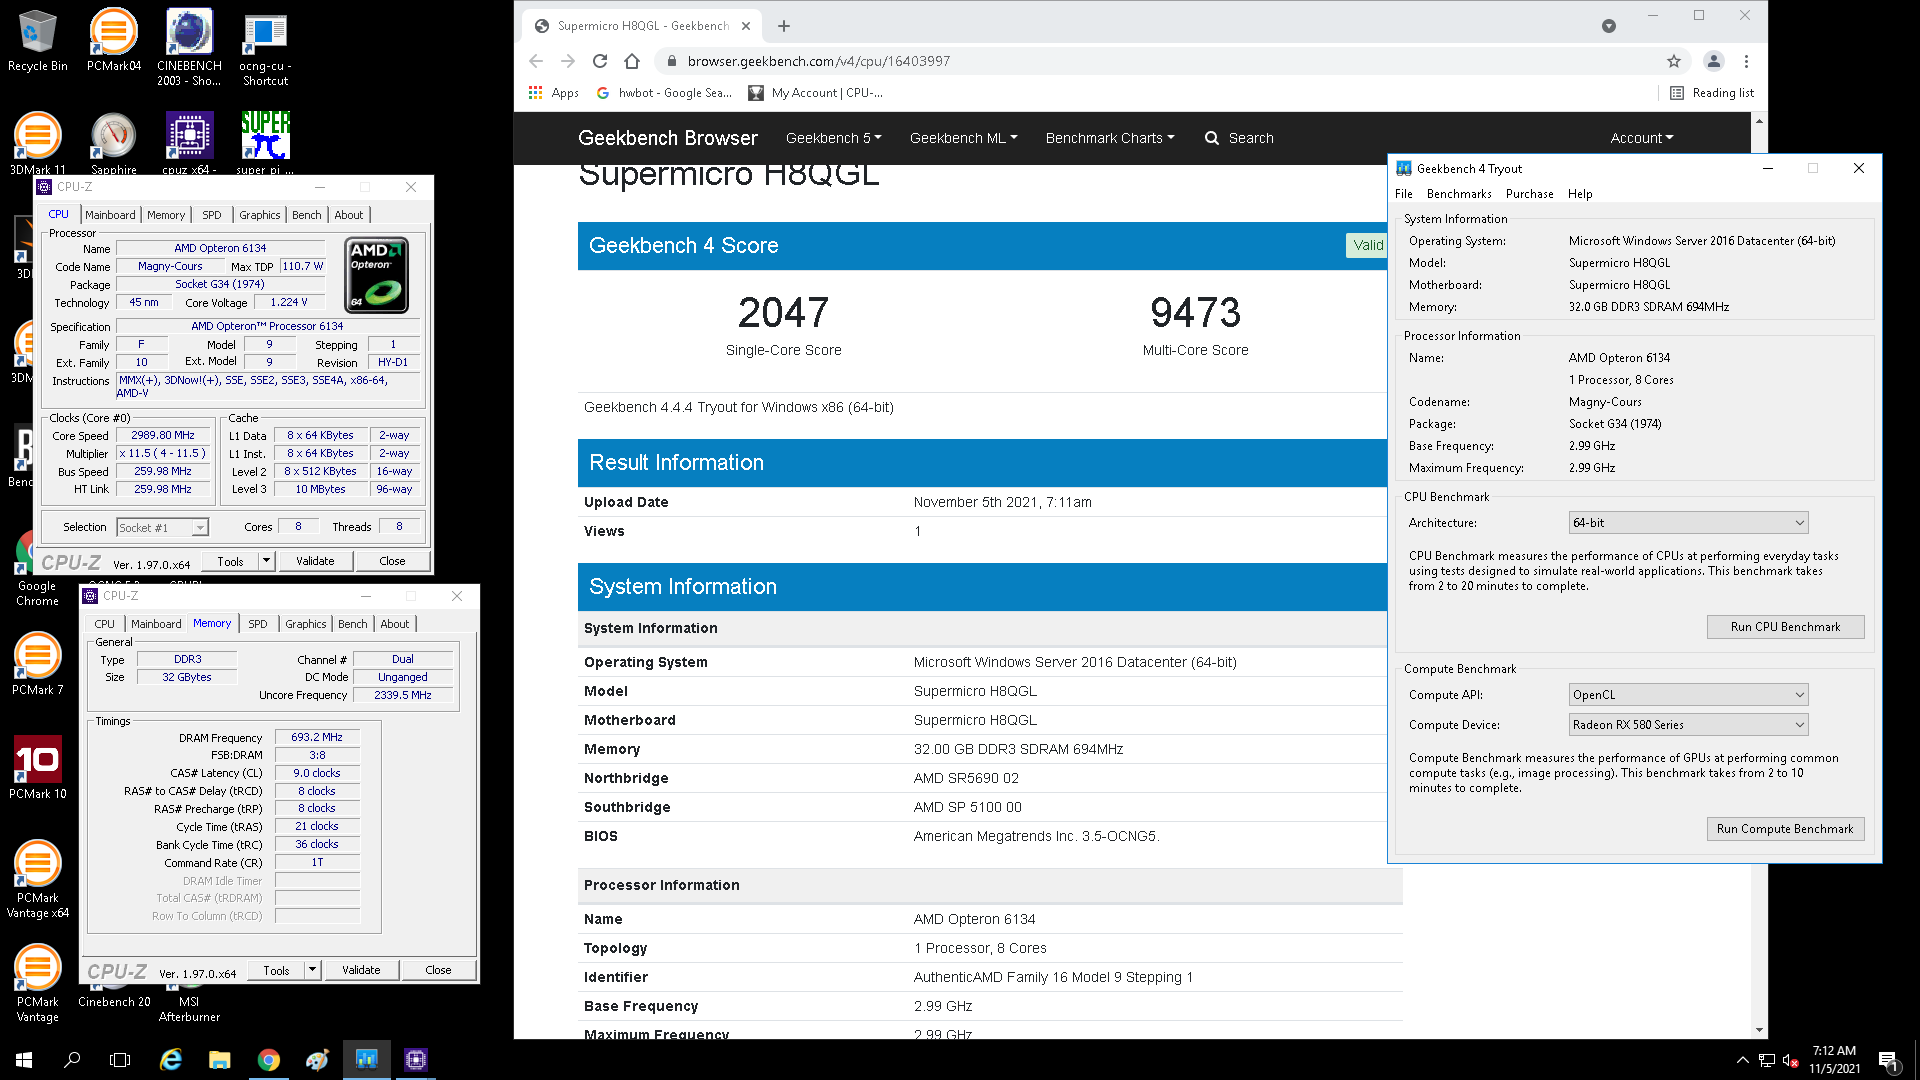
Task: Open Graphics tab in upper CPU-Z window
Action: click(260, 215)
